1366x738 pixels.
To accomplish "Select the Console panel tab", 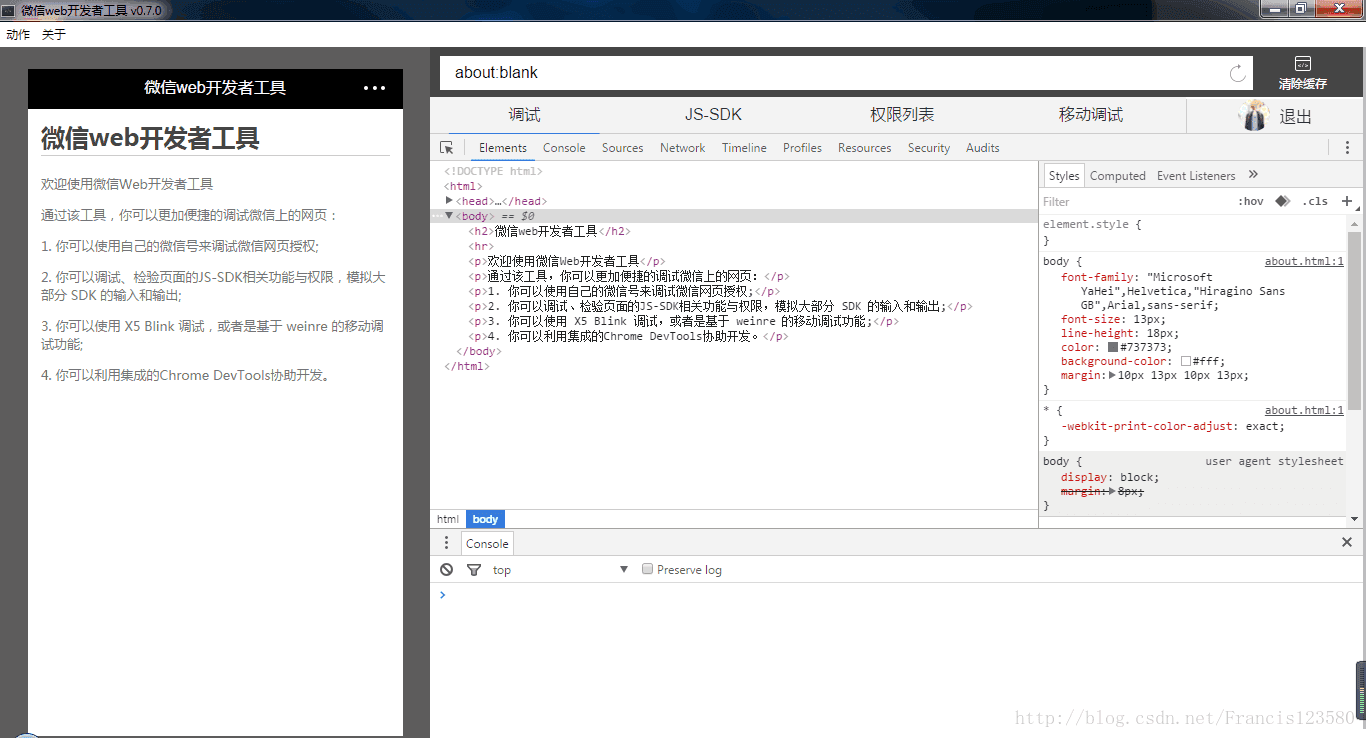I will pos(564,148).
